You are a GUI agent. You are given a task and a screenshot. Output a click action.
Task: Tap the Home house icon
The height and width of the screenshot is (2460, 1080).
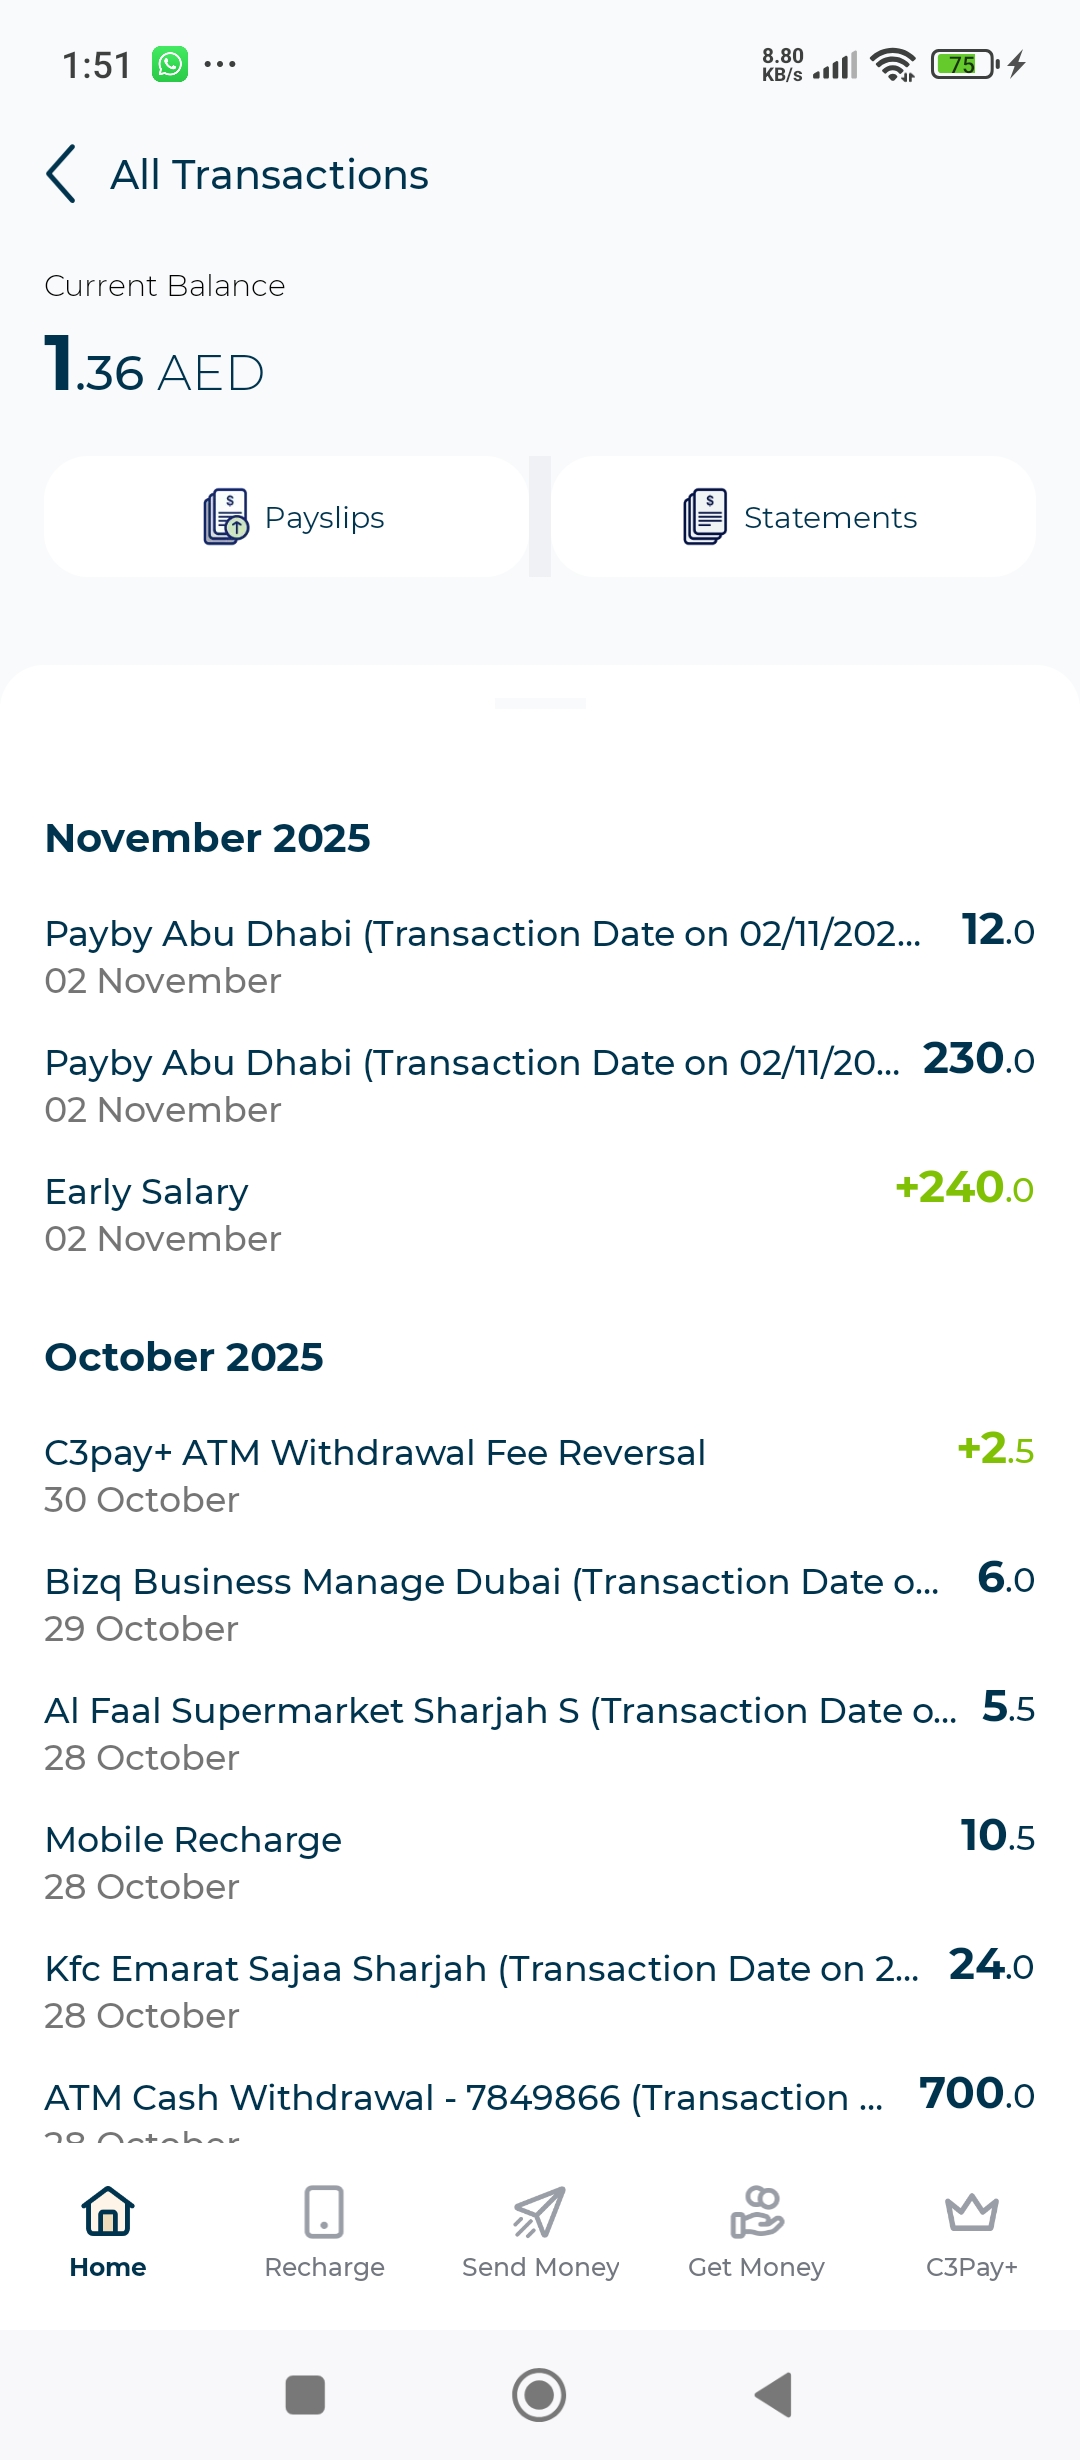coord(108,2210)
